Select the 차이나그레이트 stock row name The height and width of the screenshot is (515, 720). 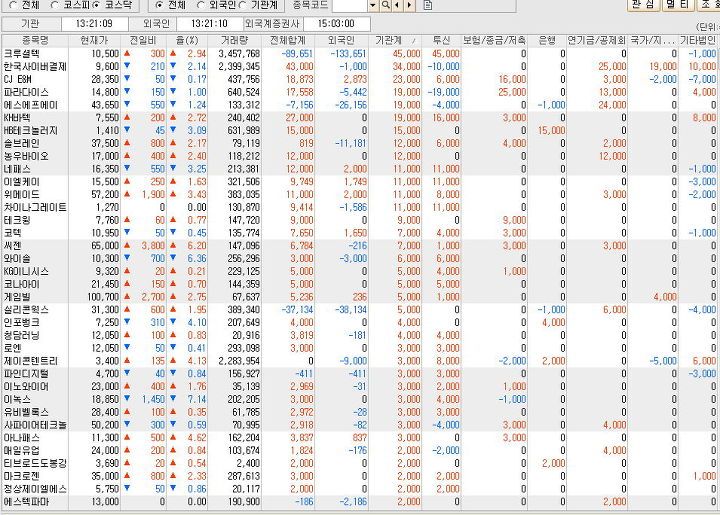click(35, 207)
